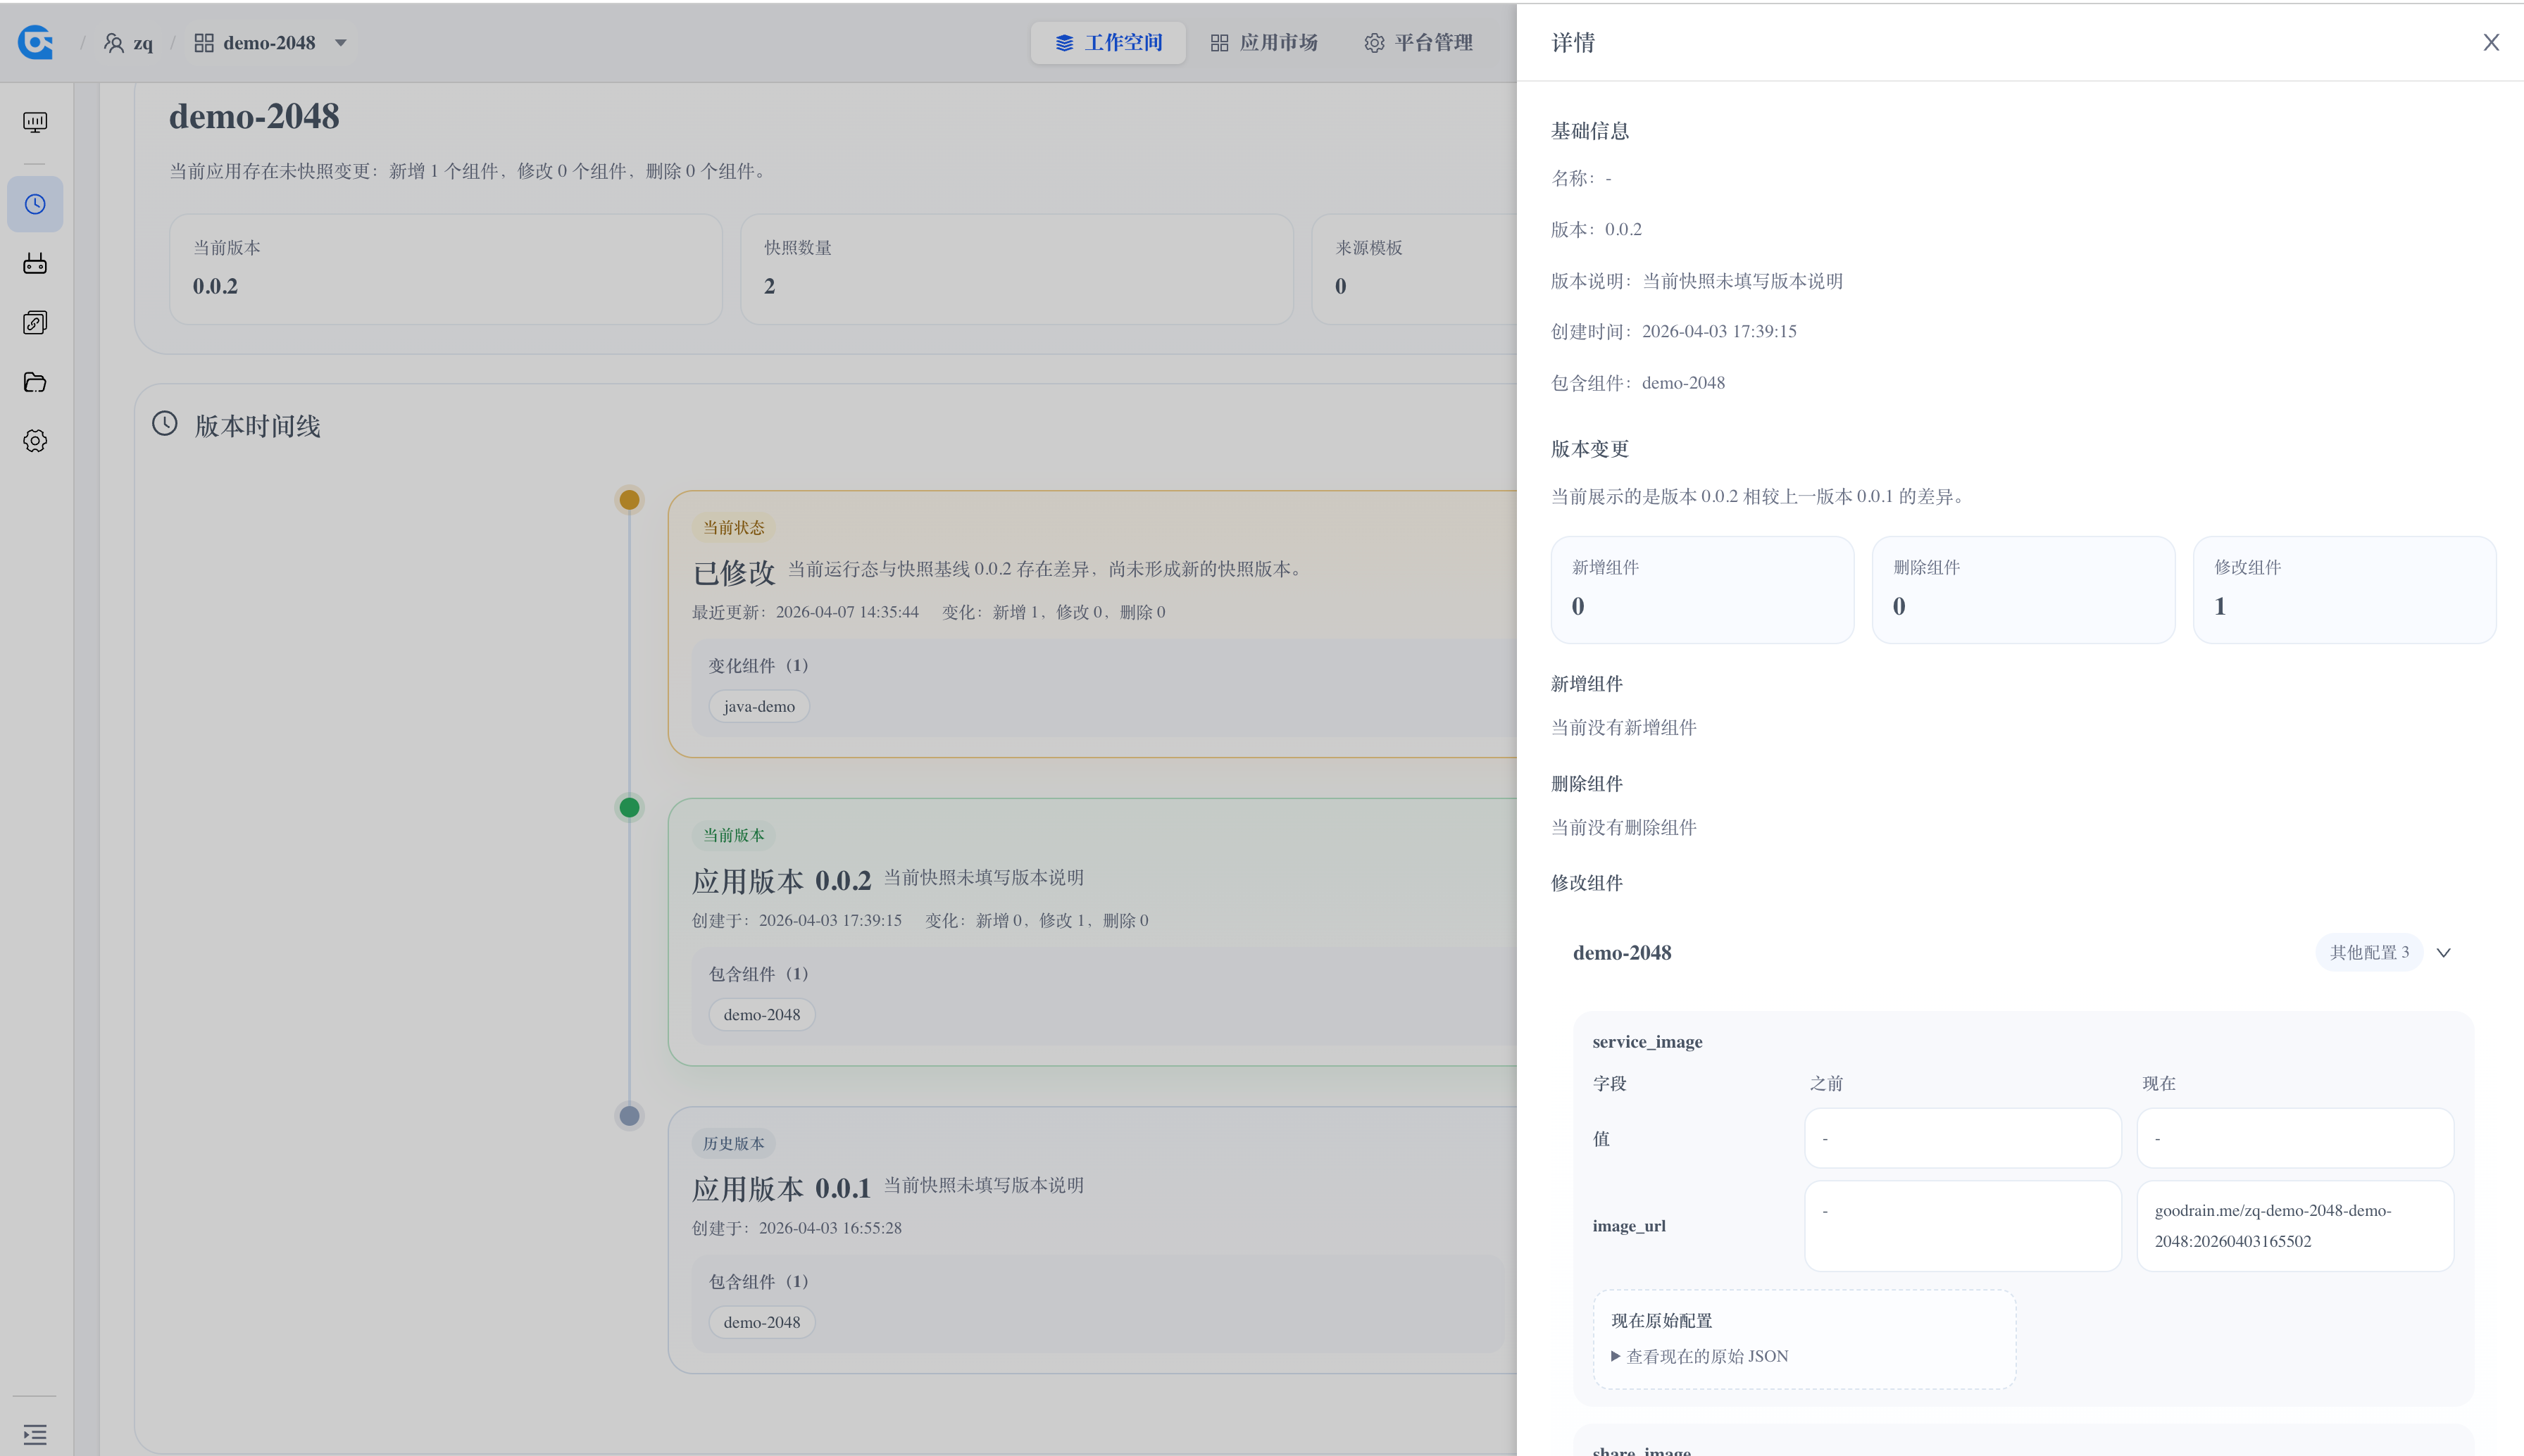Screen dimensions: 2524x1456
Task: Click the java-demo component tag
Action: coord(759,706)
